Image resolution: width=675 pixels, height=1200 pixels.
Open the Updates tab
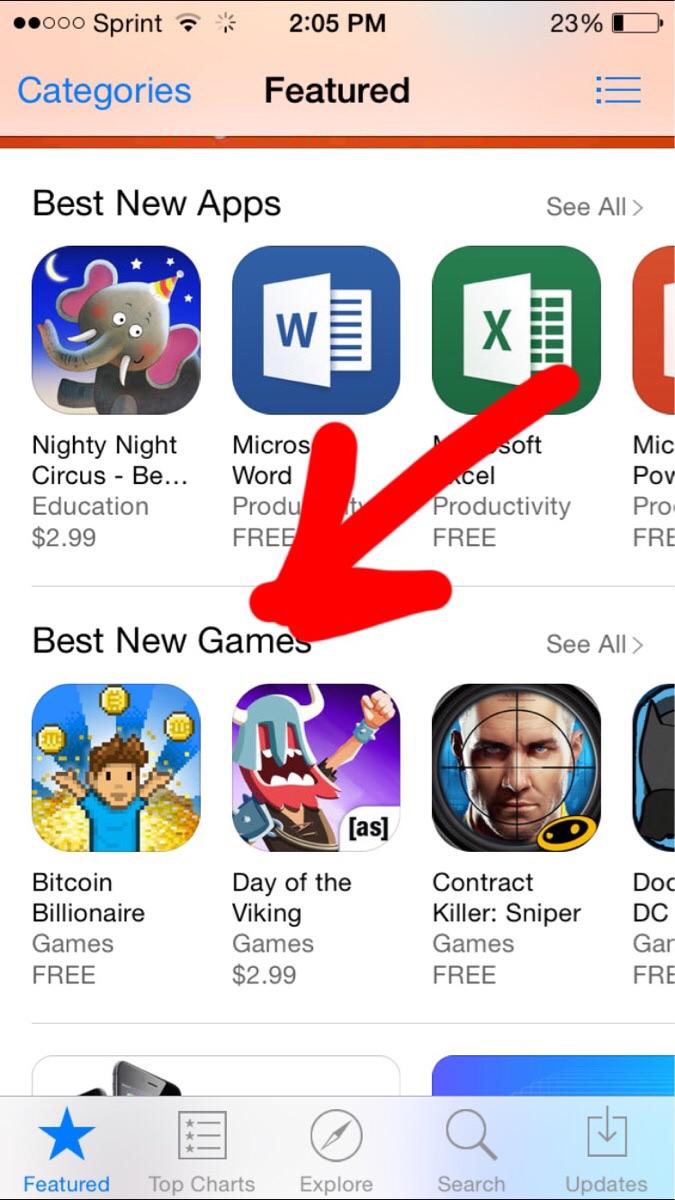click(606, 1150)
